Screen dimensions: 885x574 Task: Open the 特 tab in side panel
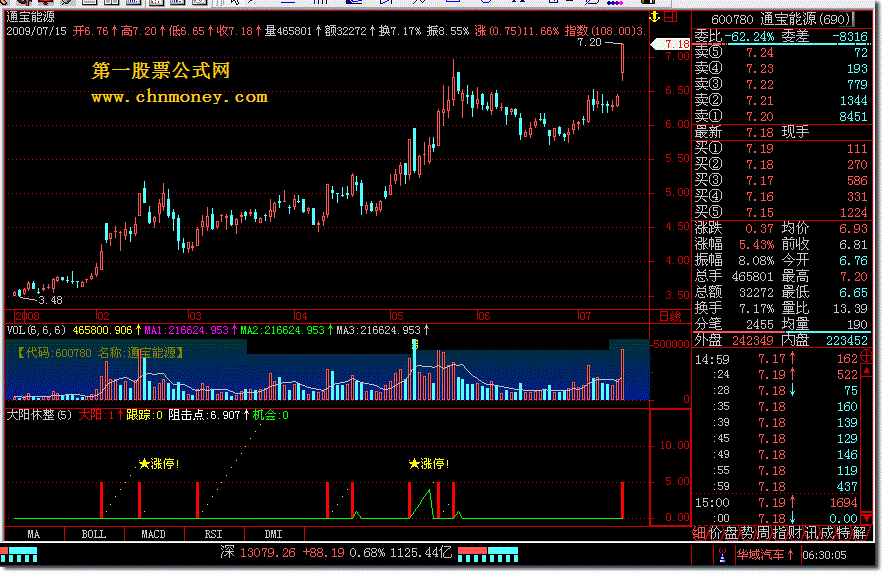tap(843, 533)
